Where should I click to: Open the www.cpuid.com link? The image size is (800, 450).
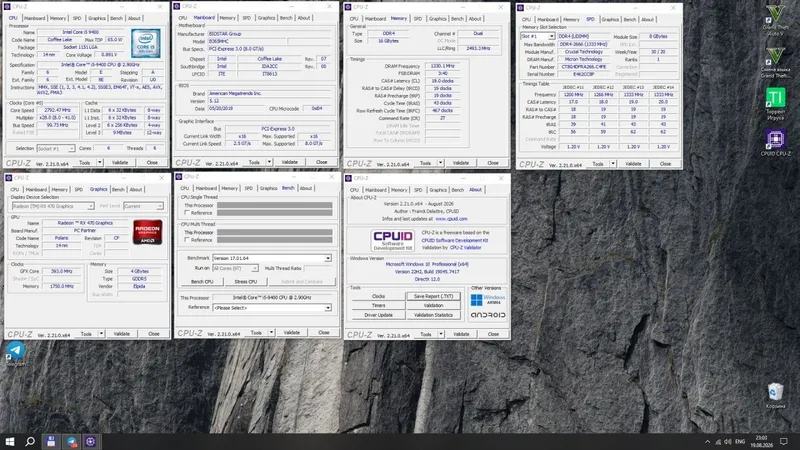click(x=451, y=218)
